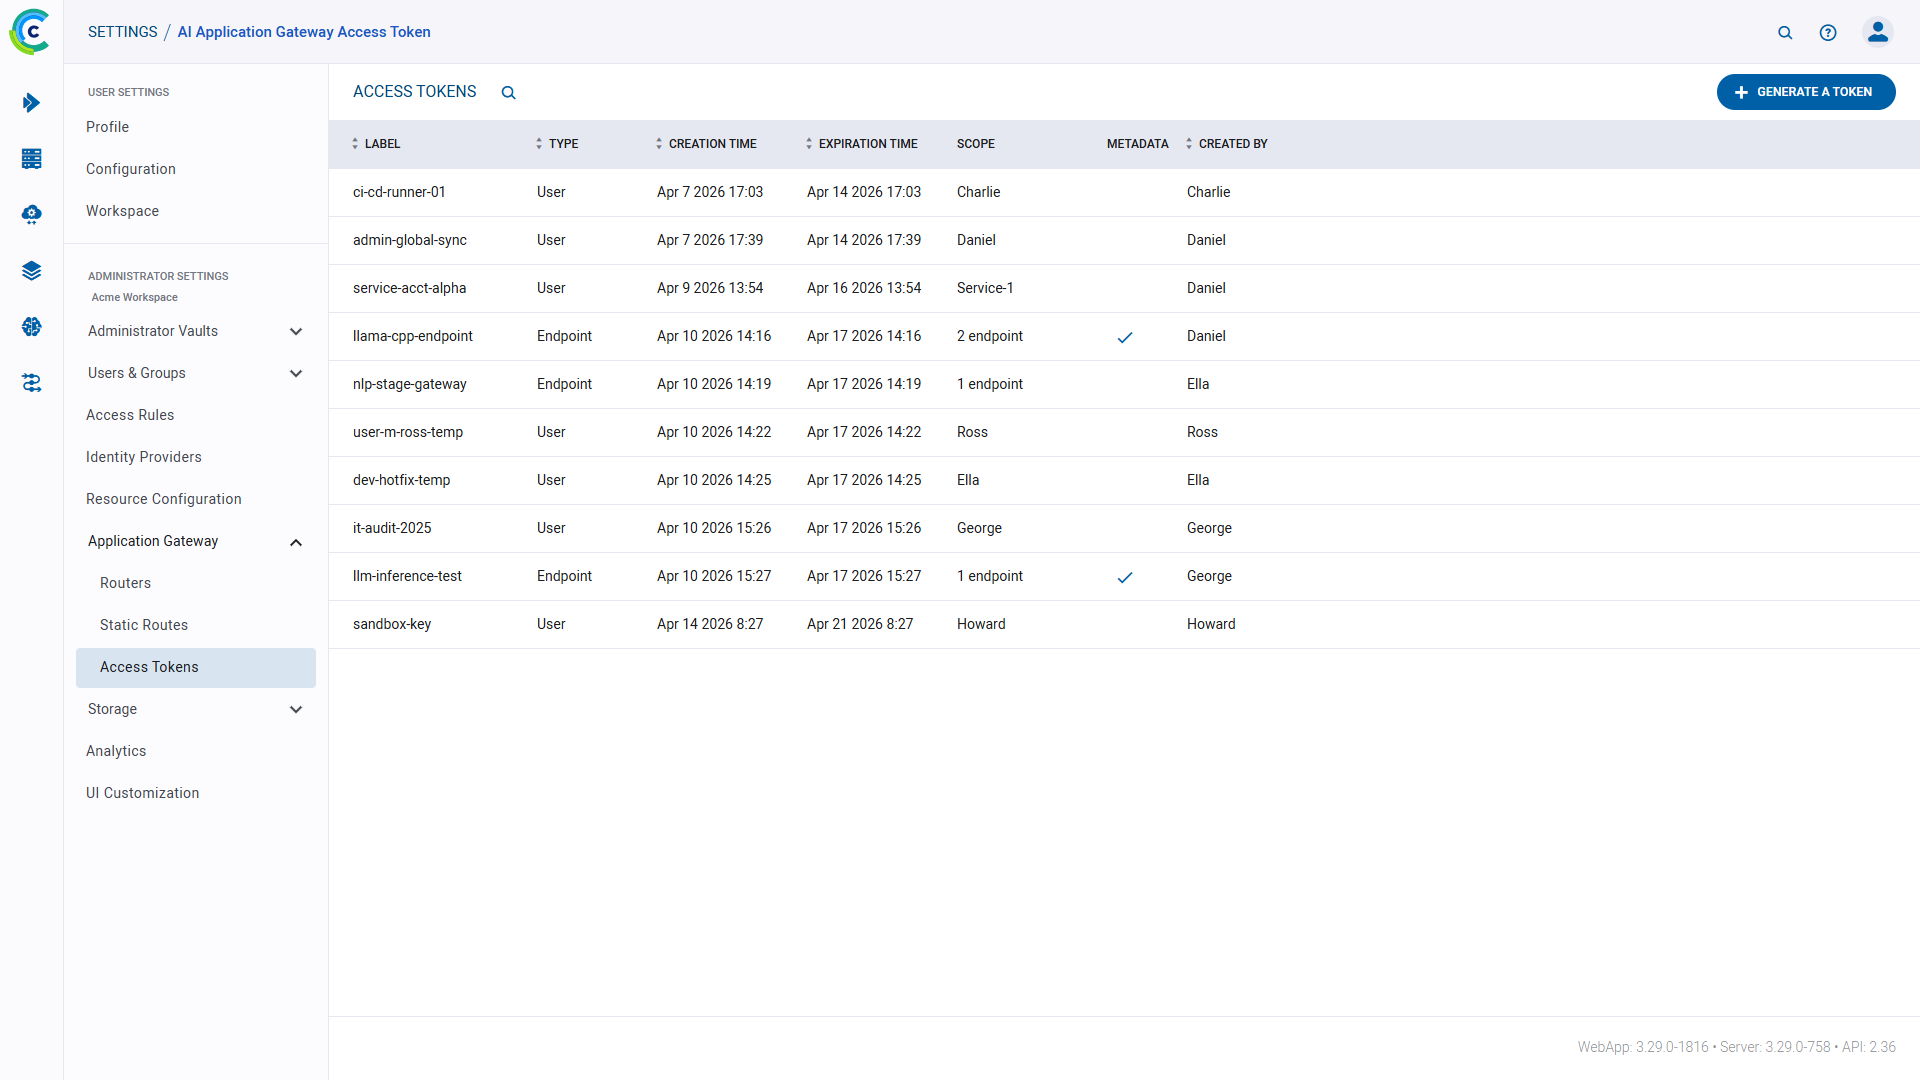
Task: Click metadata checkmark for llm-inference-test
Action: click(1125, 578)
